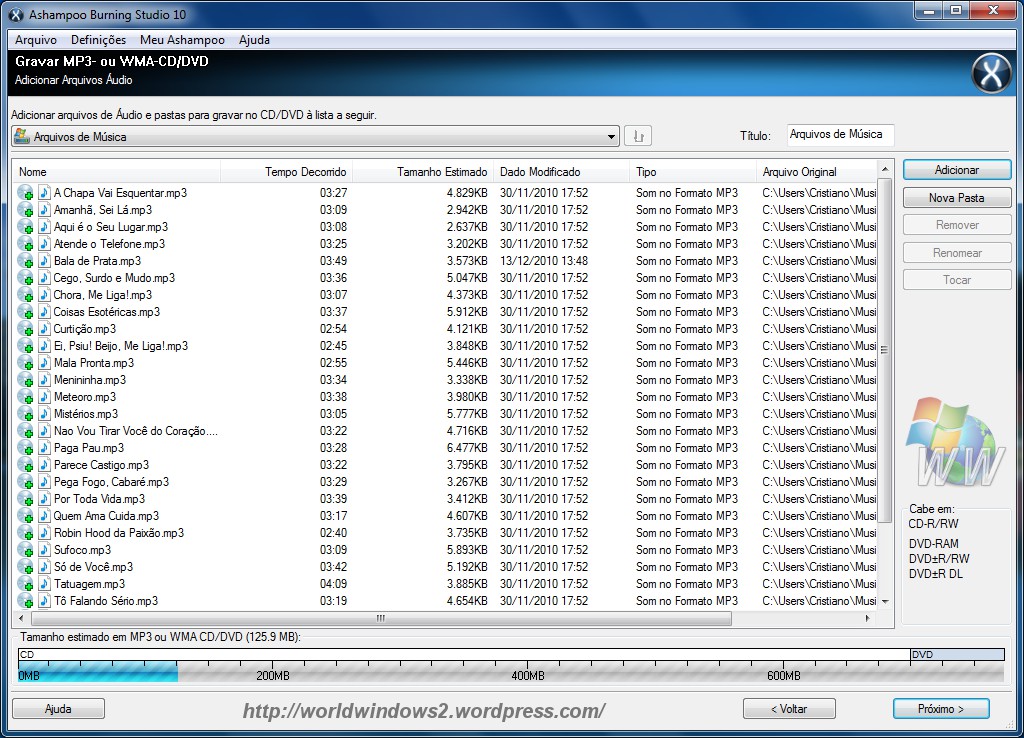Click the music note icon for Amanhã, Sei Lá.mp3
The height and width of the screenshot is (738, 1024).
click(x=44, y=210)
